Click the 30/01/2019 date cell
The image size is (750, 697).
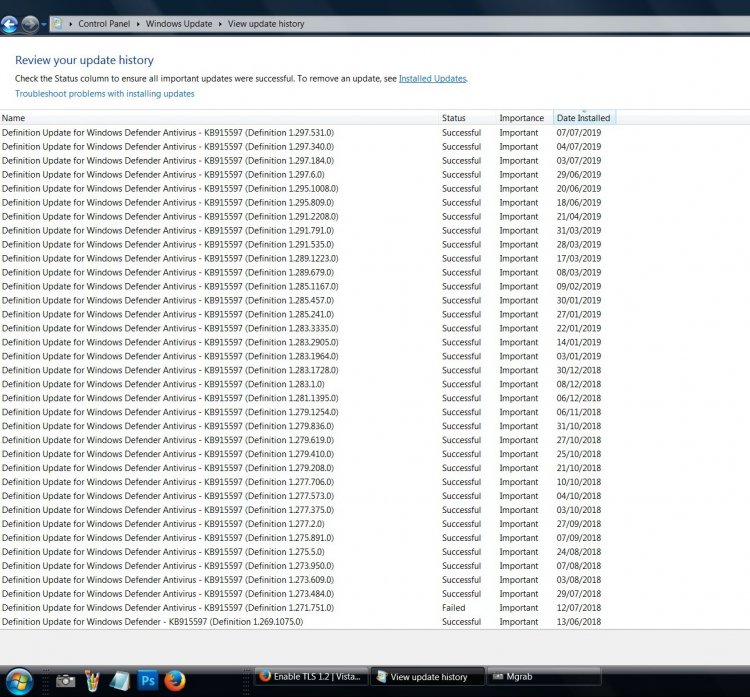(x=579, y=300)
